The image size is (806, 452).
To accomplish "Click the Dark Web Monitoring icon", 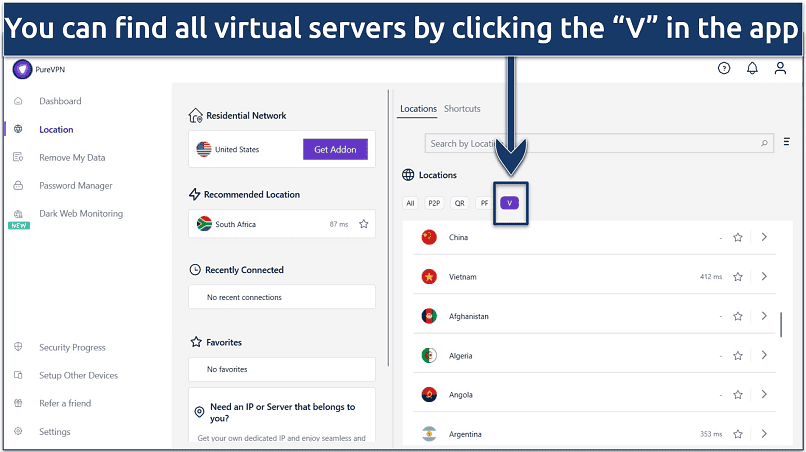I will coord(19,214).
